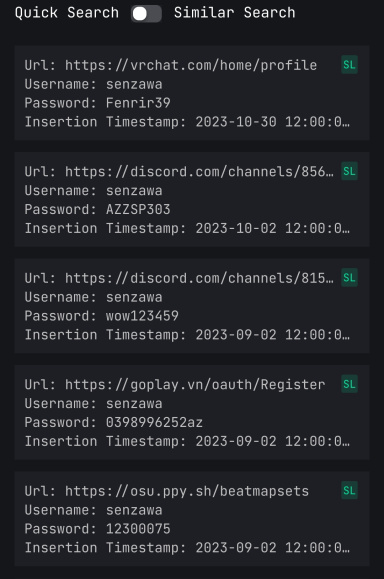This screenshot has width=384, height=579.
Task: Open the goplay.vn/oauth/Register URL line
Action: pos(175,384)
